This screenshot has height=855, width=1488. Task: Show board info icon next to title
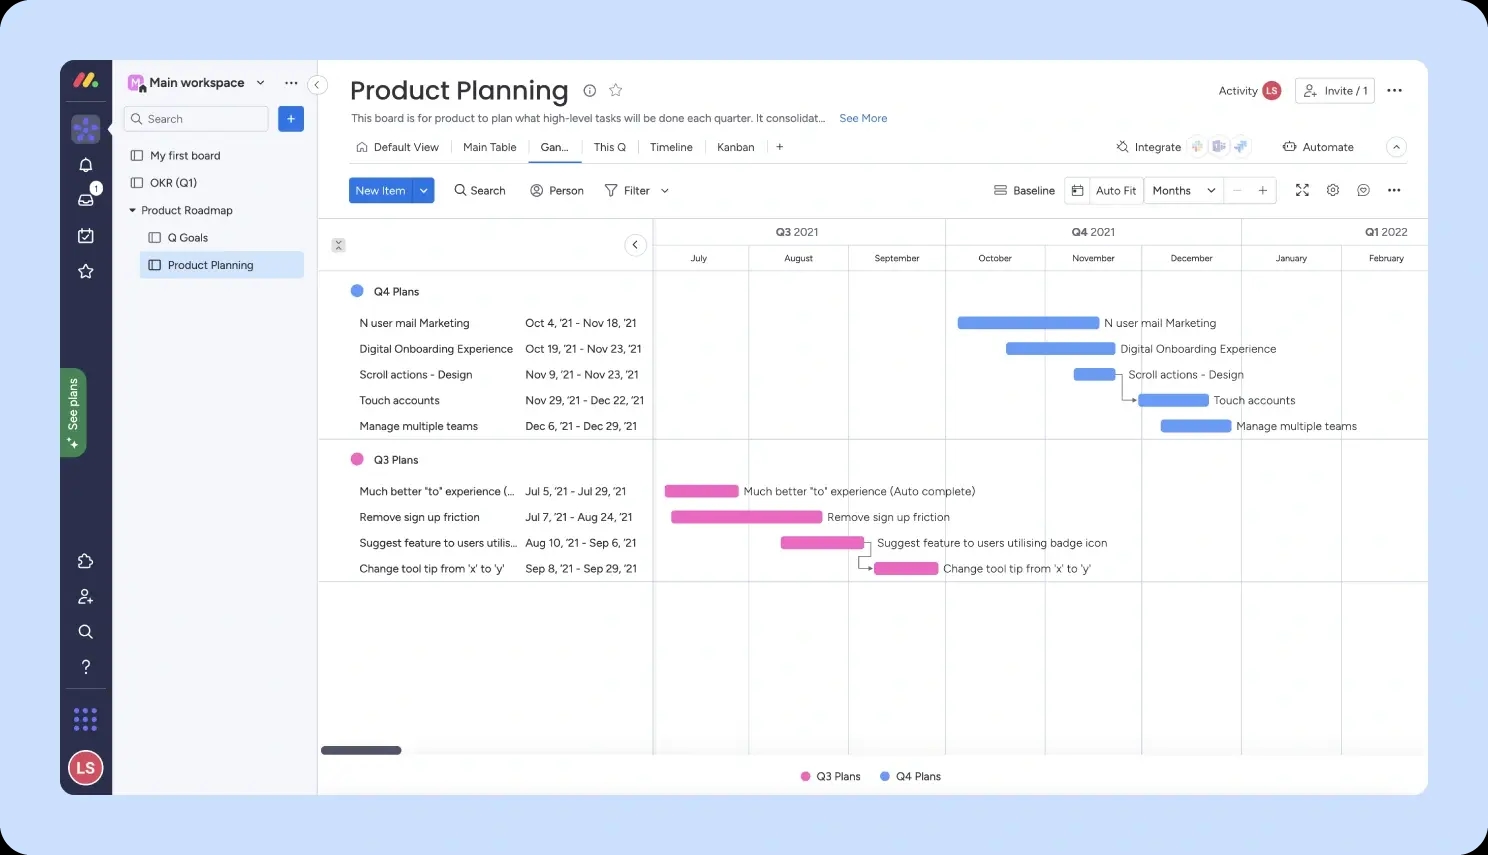pyautogui.click(x=590, y=91)
